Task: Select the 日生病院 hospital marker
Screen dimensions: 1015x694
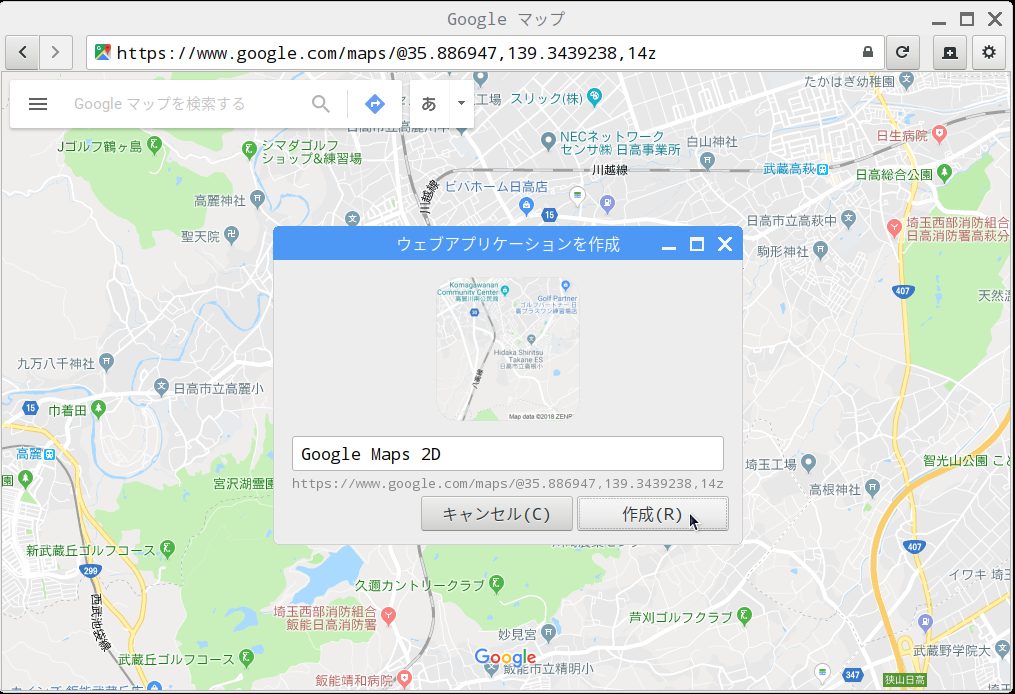Action: 939,135
